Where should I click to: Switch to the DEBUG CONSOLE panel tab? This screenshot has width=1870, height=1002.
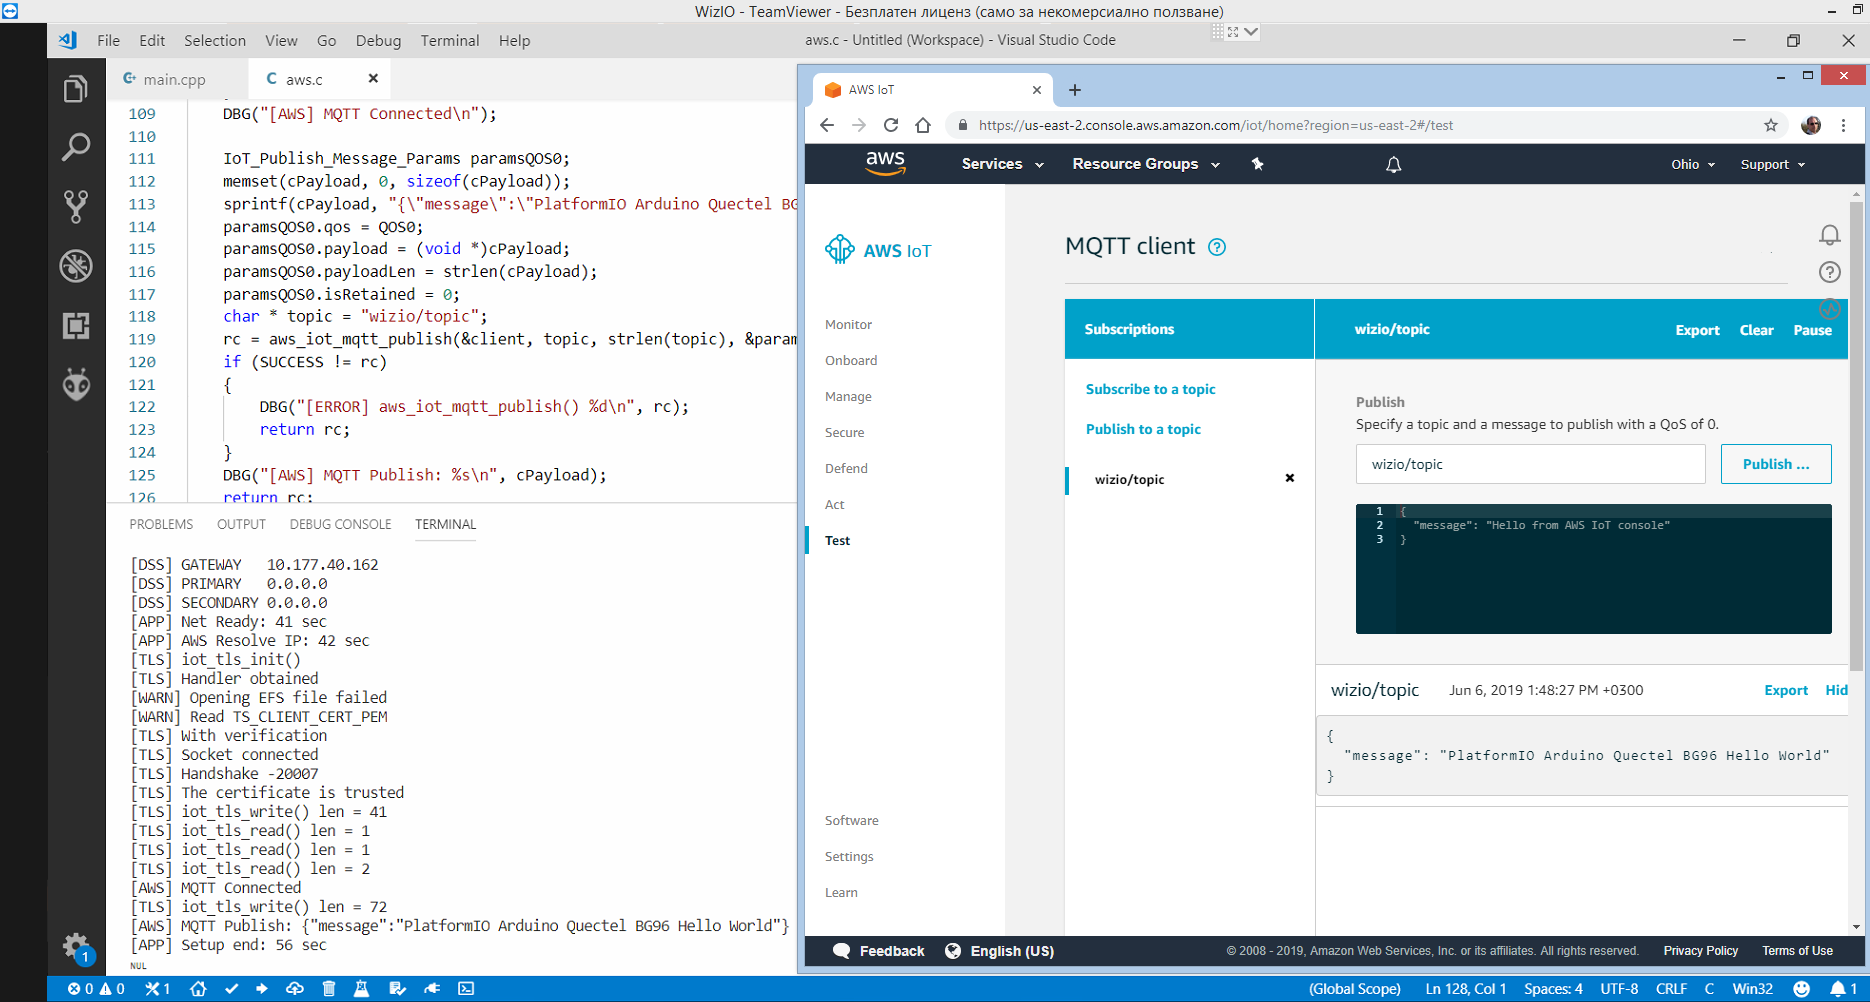[341, 524]
